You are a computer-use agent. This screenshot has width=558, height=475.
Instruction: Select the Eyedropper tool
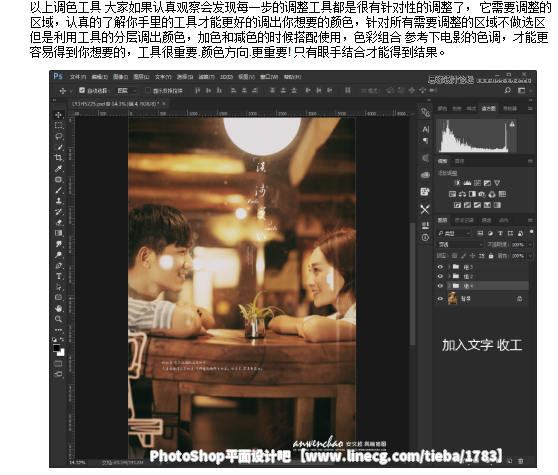coord(59,169)
